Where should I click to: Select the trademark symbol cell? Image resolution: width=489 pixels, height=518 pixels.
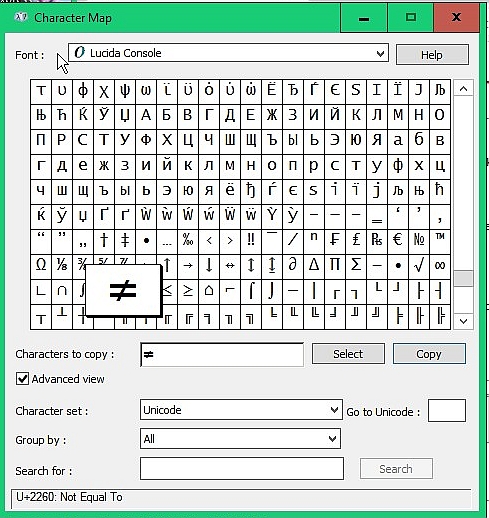(440, 240)
